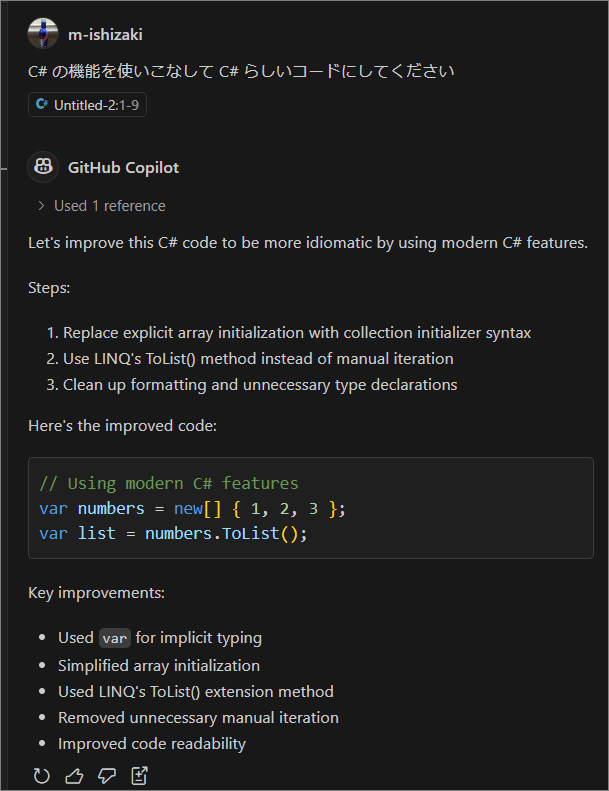Give the response a thumbs up
609x791 pixels.
(74, 775)
